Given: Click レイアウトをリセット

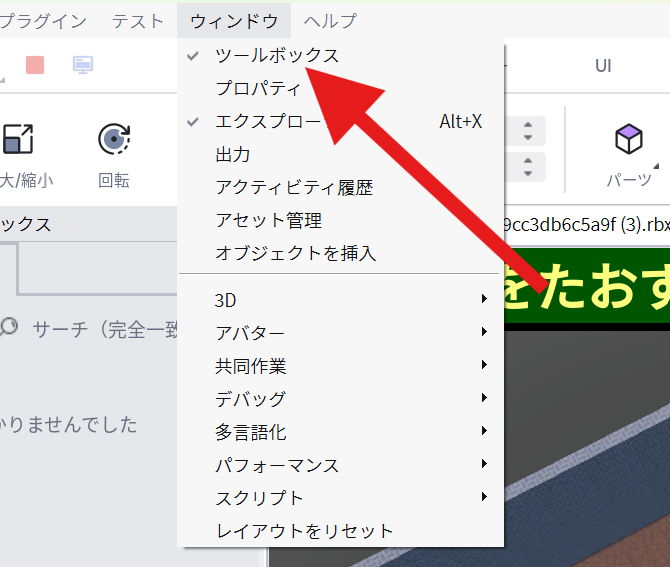Looking at the screenshot, I should (x=305, y=531).
